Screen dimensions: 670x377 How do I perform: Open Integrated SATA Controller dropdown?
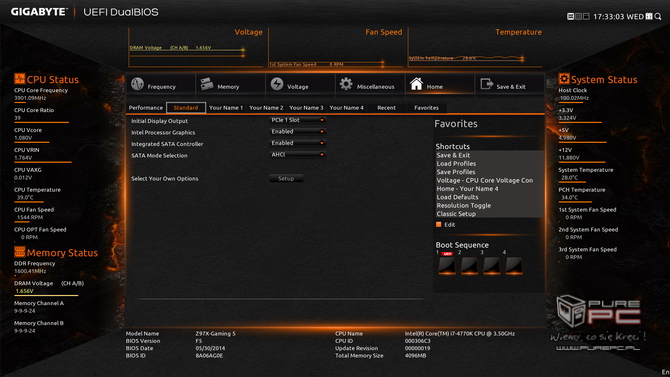click(298, 143)
